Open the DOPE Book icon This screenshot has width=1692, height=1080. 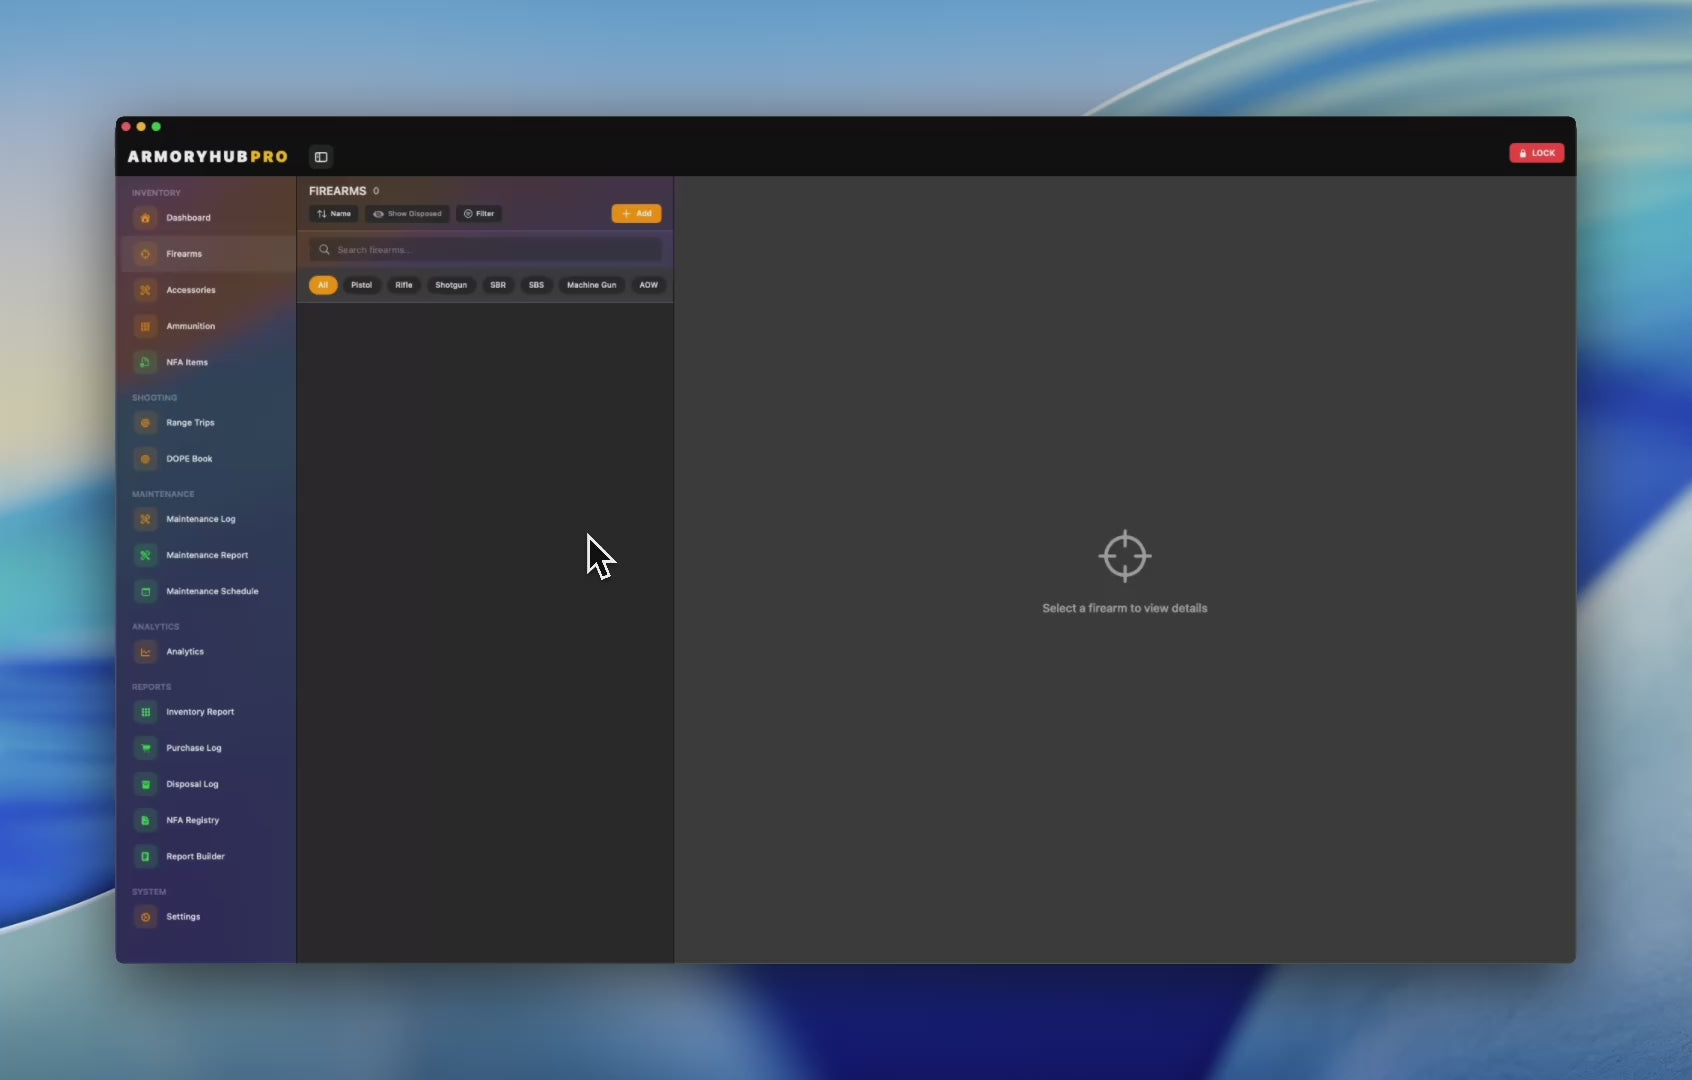click(145, 459)
